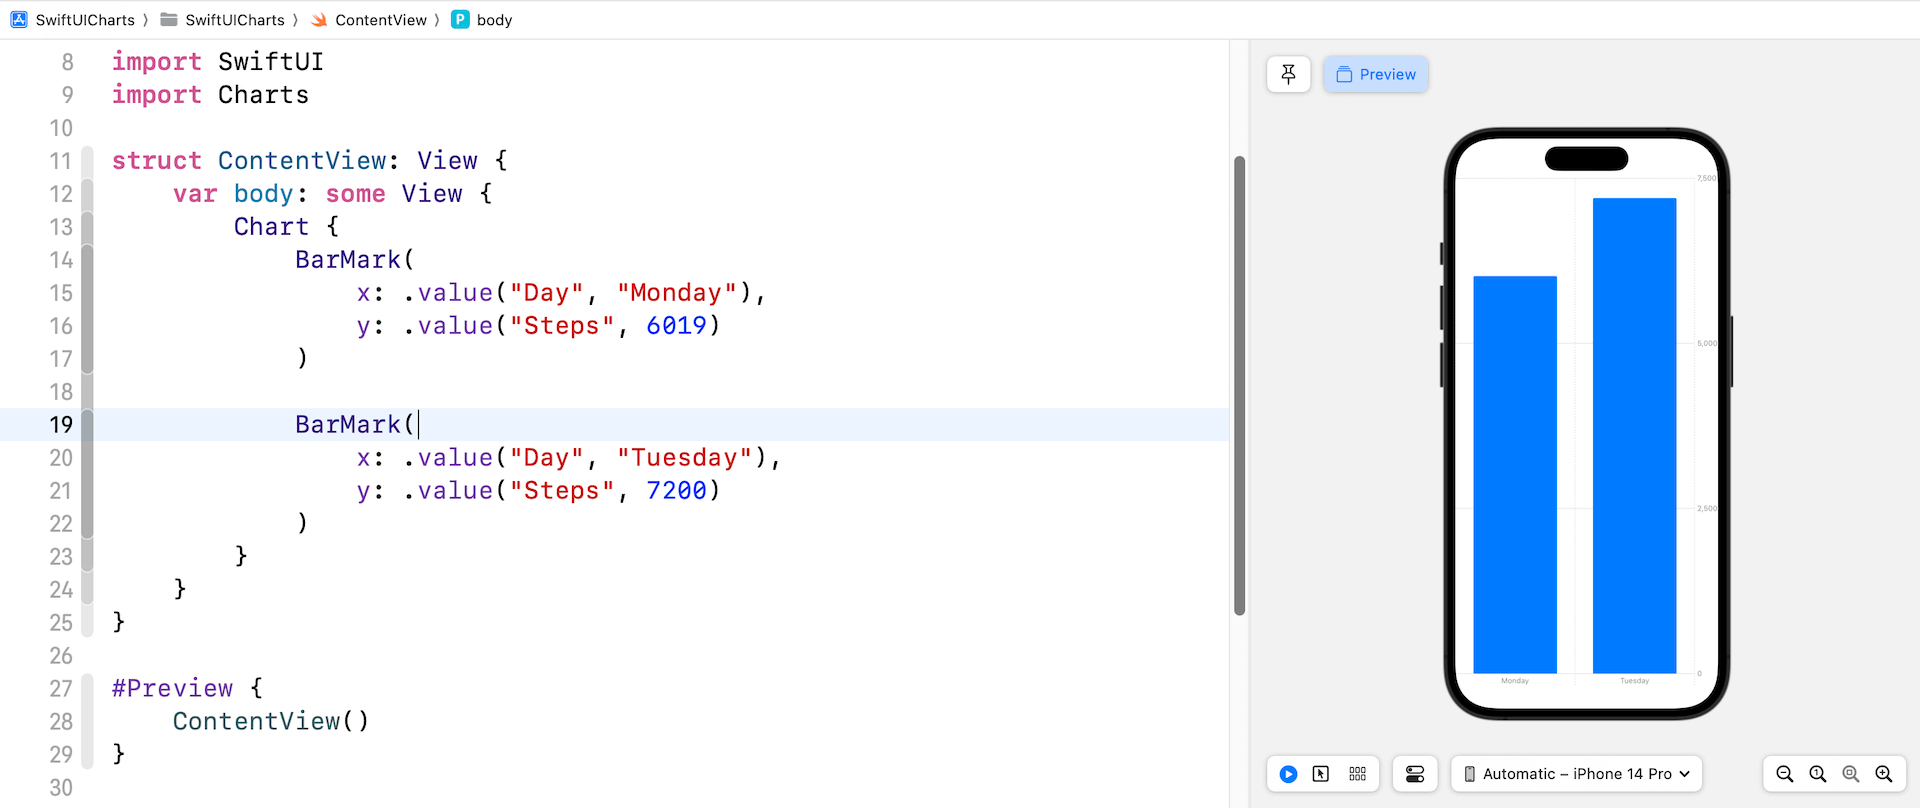The image size is (1920, 808).
Task: Open the Automatic – iPhone 14 Pro device dropdown
Action: (x=1576, y=774)
